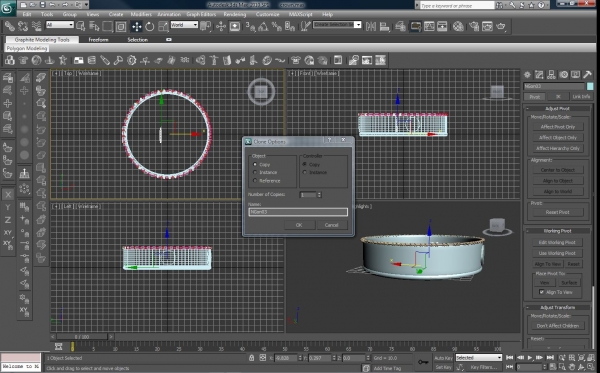
Task: Toggle the selection lock padlock icon
Action: (251, 358)
